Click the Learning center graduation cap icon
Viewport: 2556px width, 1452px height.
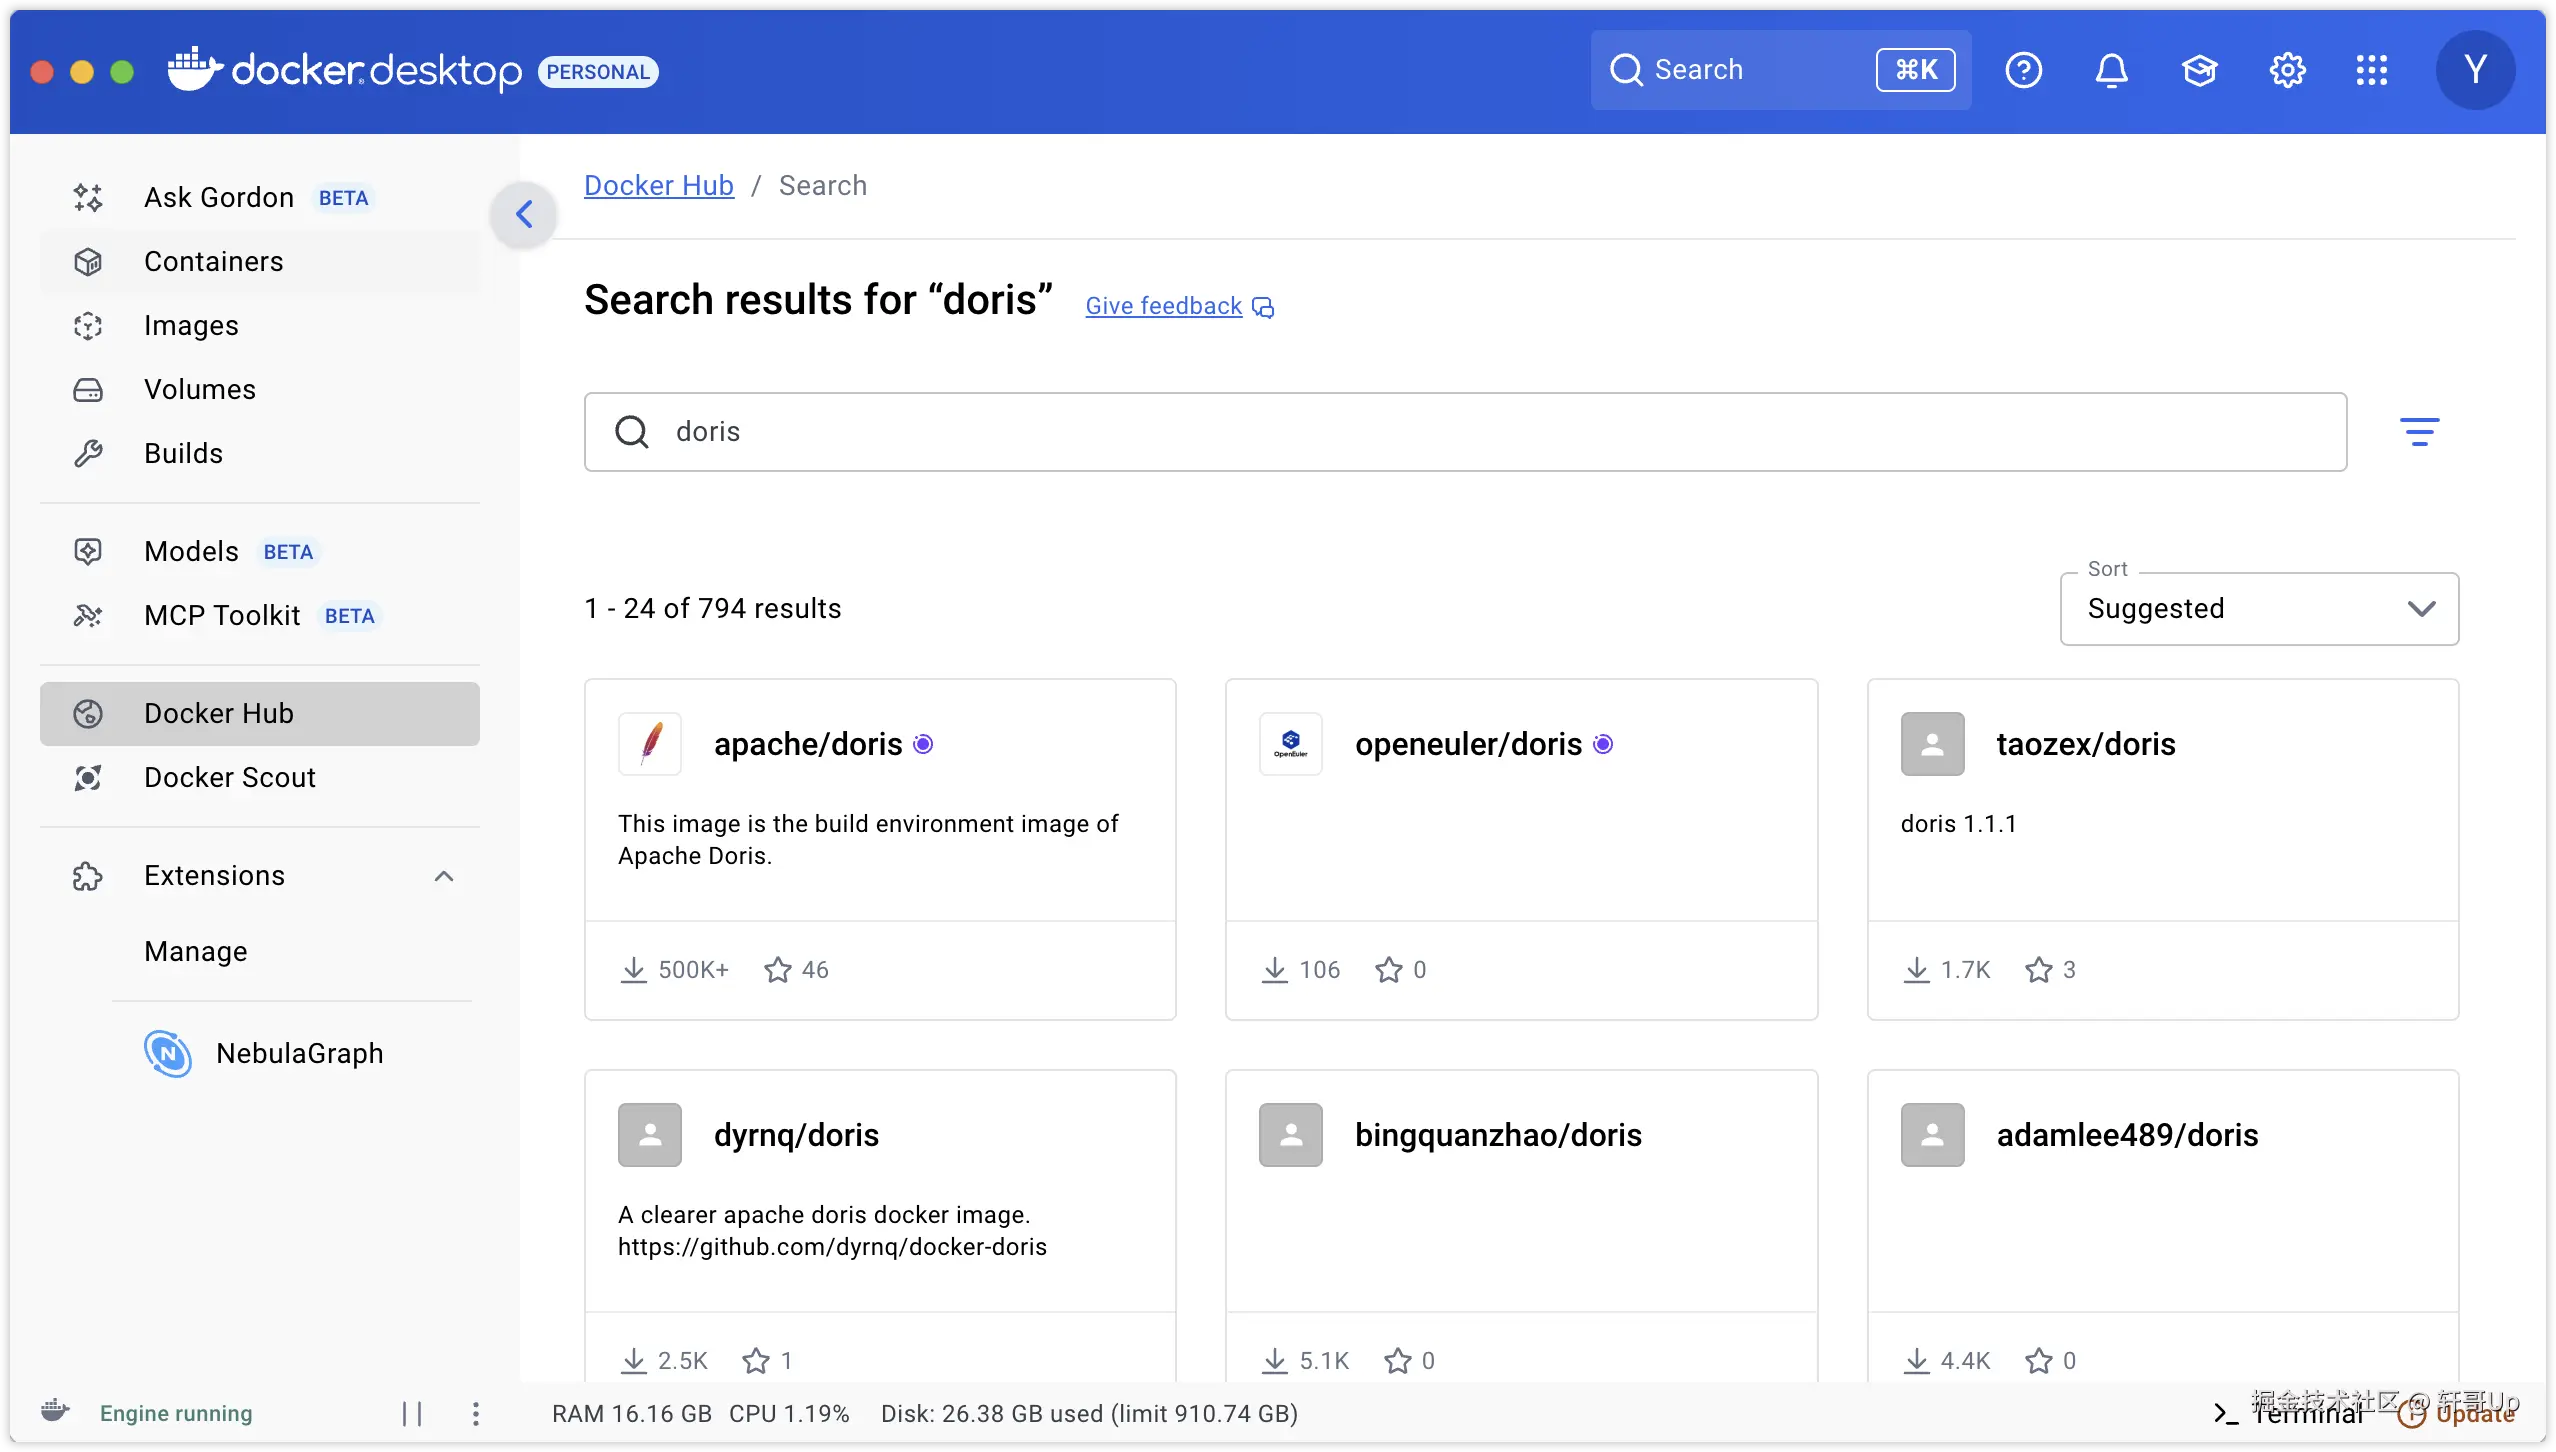pos(2199,71)
